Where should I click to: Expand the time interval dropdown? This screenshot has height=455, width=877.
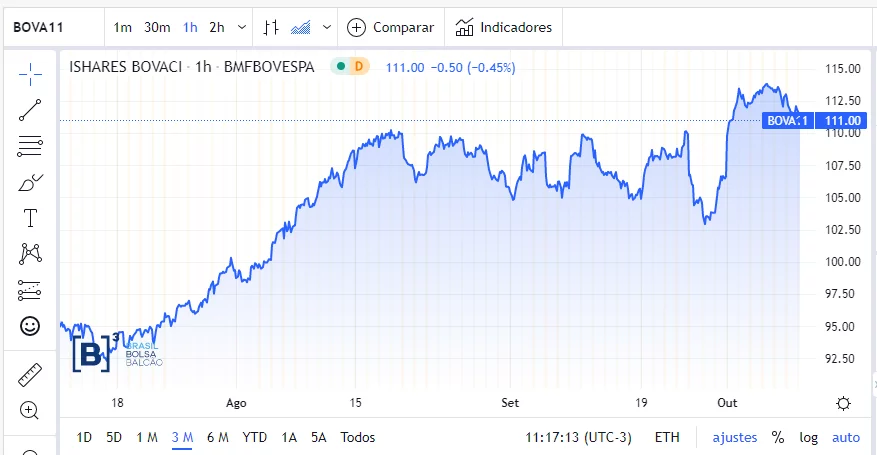pos(242,27)
